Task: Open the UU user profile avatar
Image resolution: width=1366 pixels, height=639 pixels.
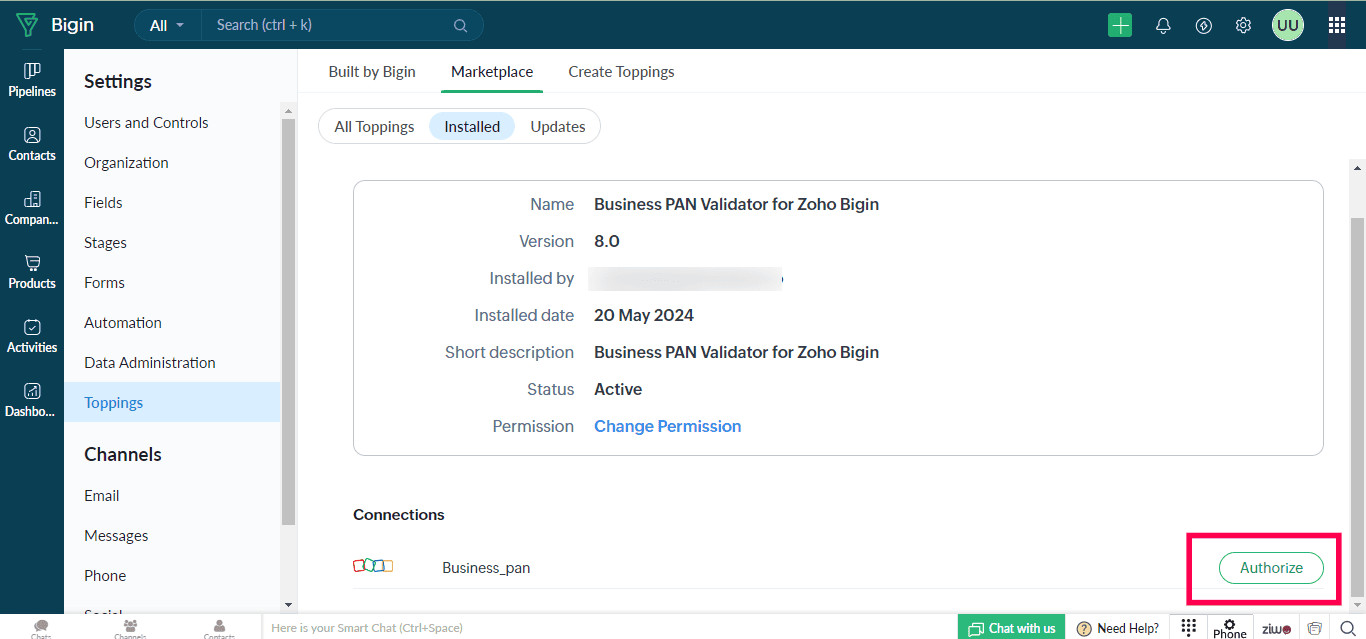Action: (1288, 25)
